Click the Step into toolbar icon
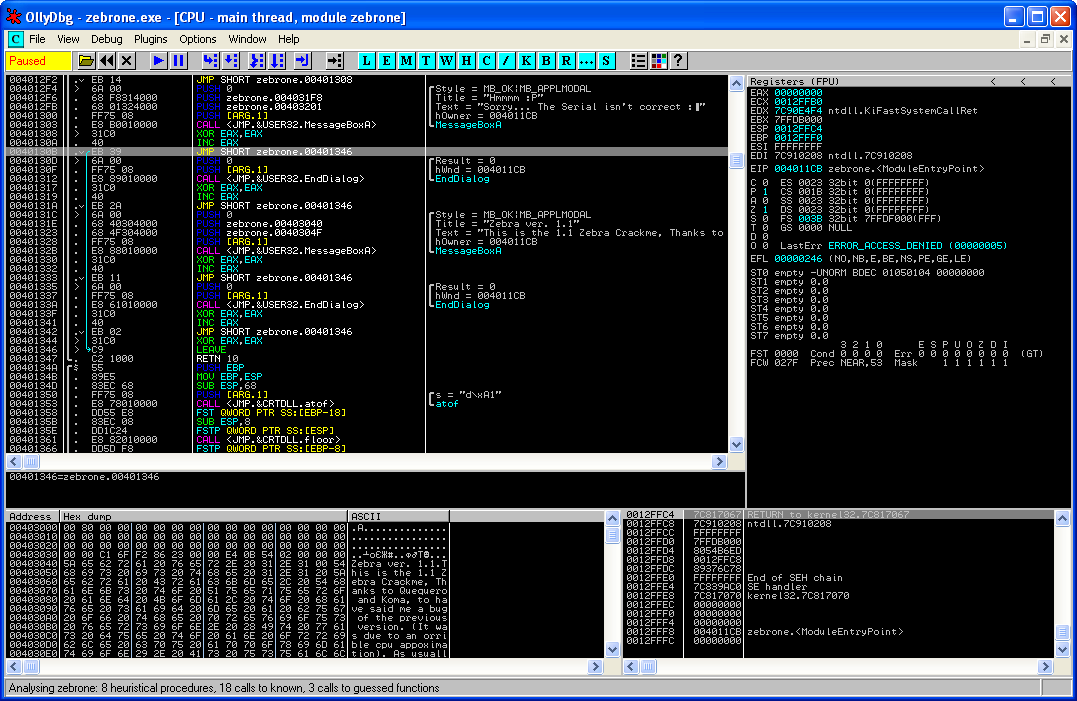 coord(211,60)
